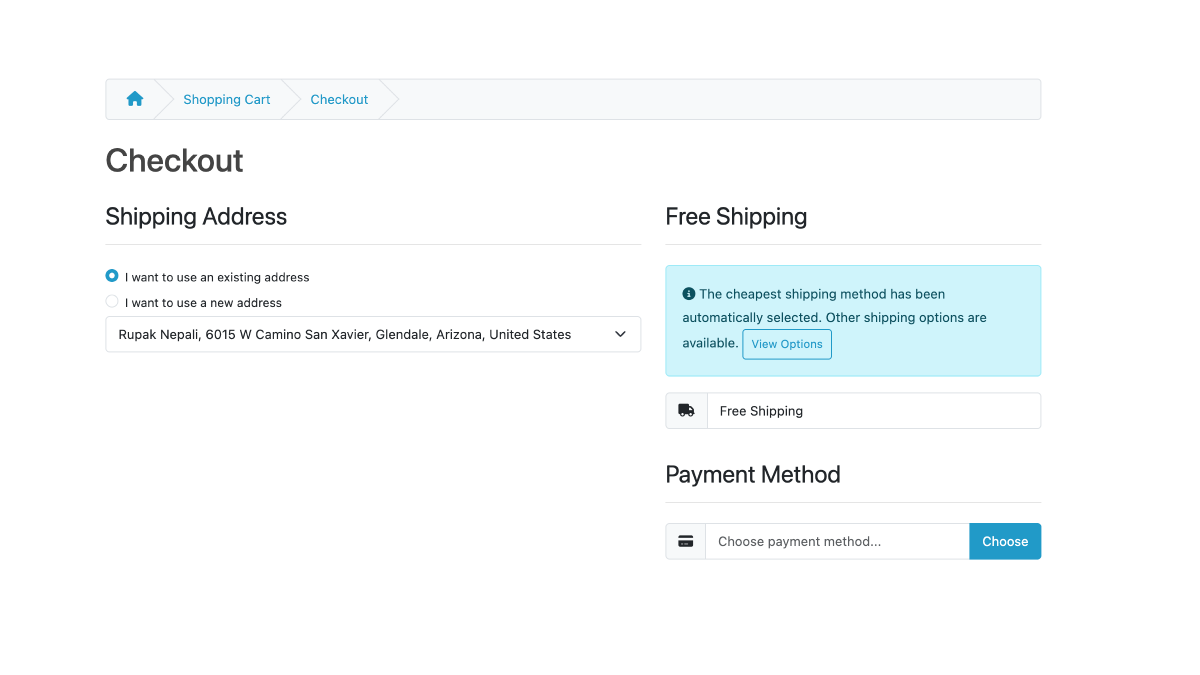Choose "I want to use a new address"
The image size is (1200, 675).
click(x=111, y=301)
